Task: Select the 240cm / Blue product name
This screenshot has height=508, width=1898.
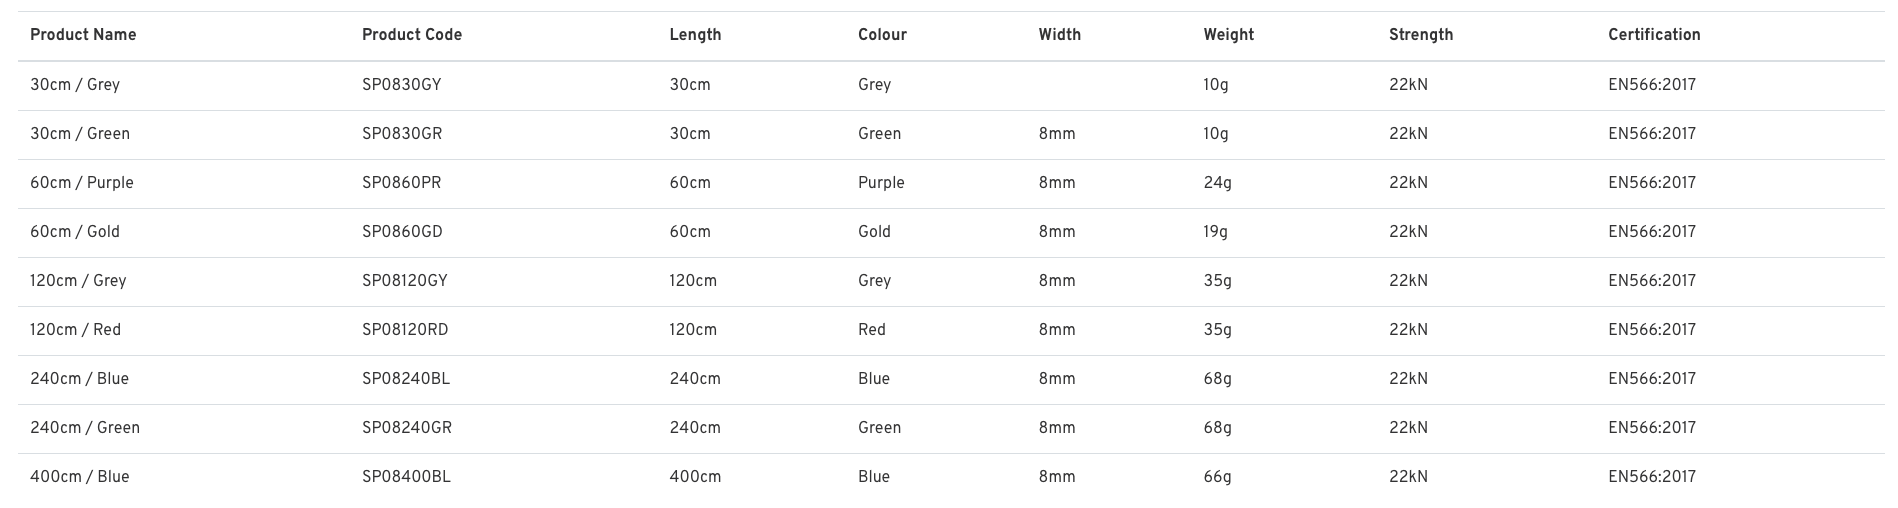Action: pyautogui.click(x=80, y=379)
